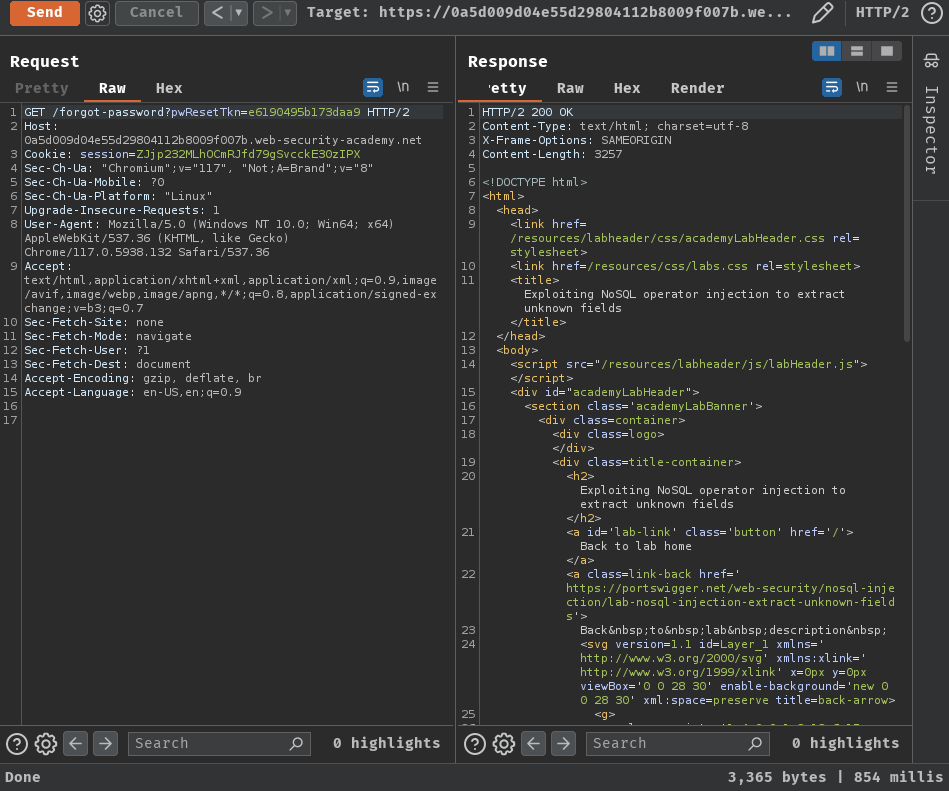Open help for Response search bar
The height and width of the screenshot is (791, 949).
(475, 744)
